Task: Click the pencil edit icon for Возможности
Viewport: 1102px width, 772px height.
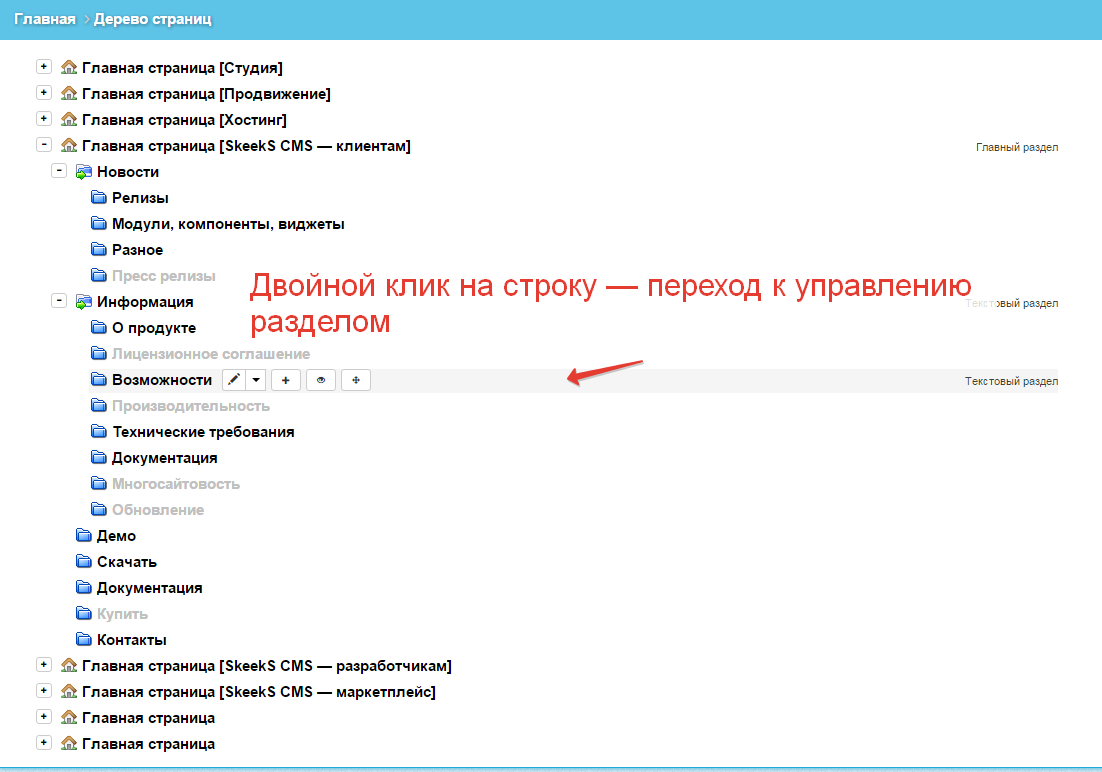Action: point(234,380)
